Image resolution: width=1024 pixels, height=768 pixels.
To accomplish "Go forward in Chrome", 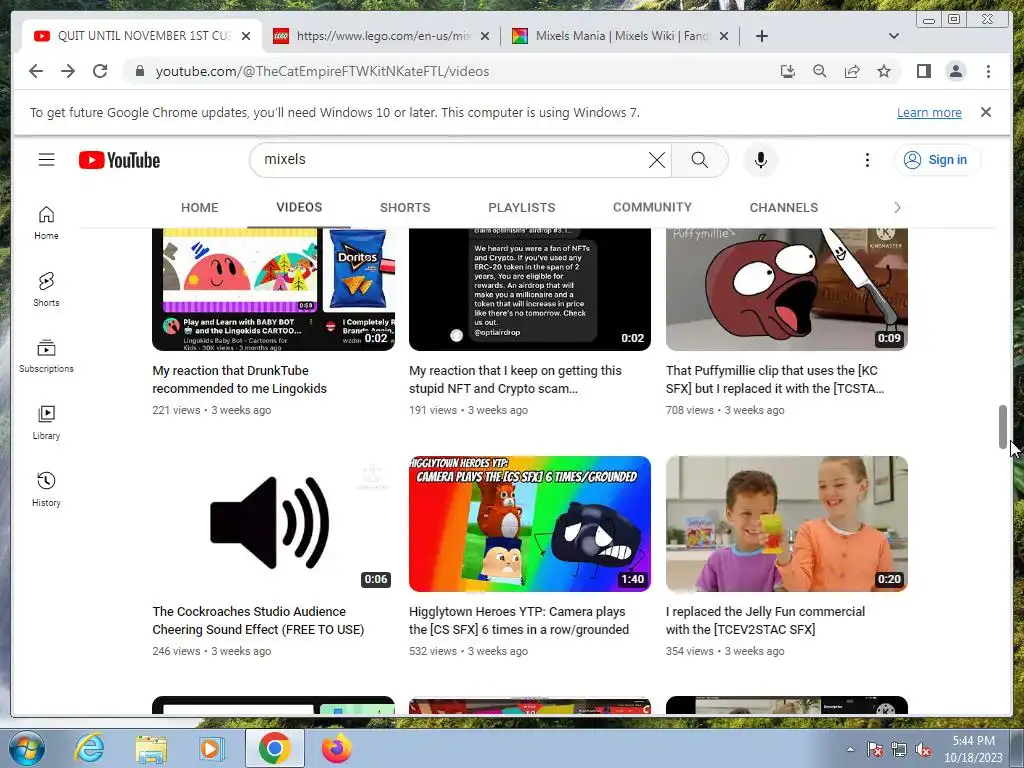I will pos(68,71).
